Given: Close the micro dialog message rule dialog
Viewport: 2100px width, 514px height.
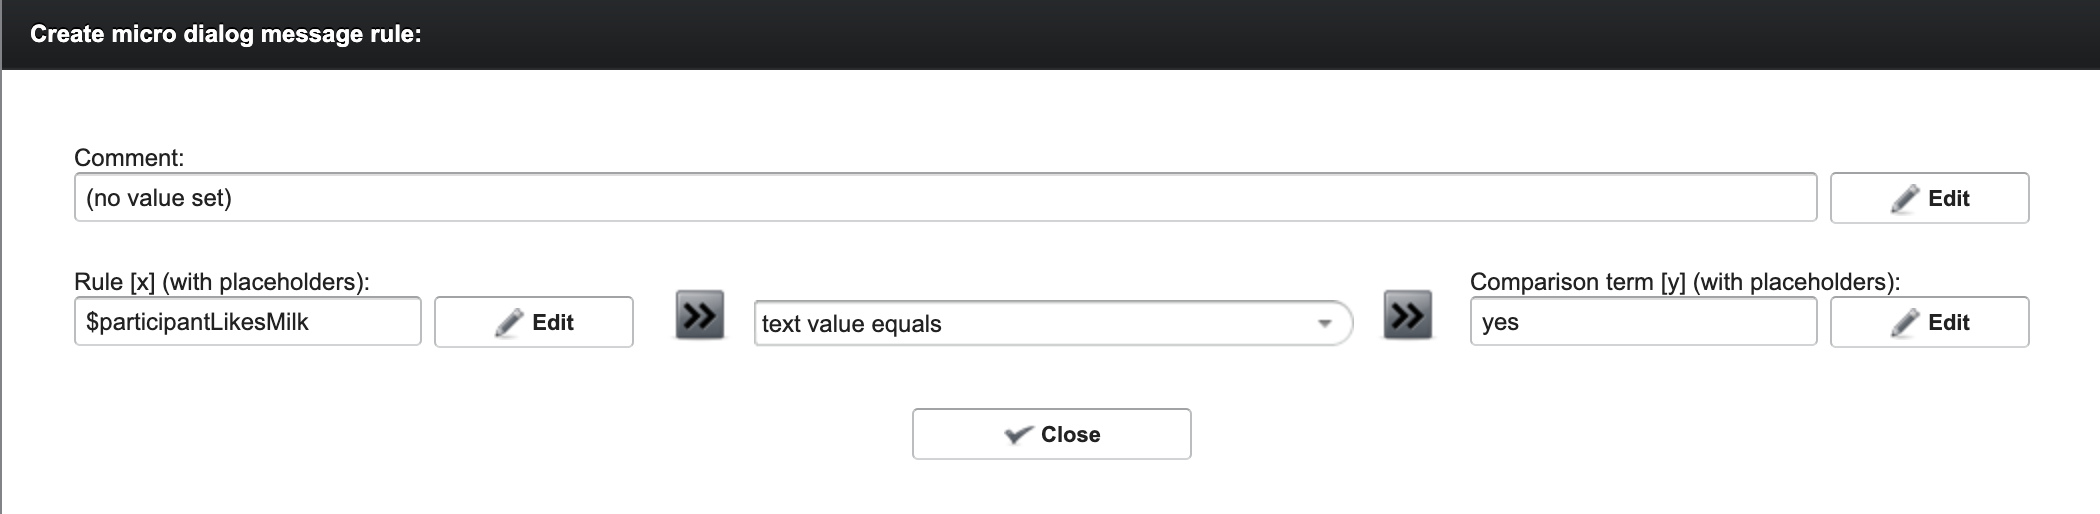Looking at the screenshot, I should 1051,434.
